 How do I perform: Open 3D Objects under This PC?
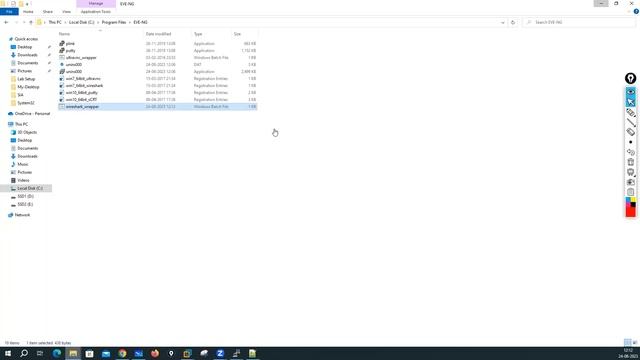tap(27, 132)
